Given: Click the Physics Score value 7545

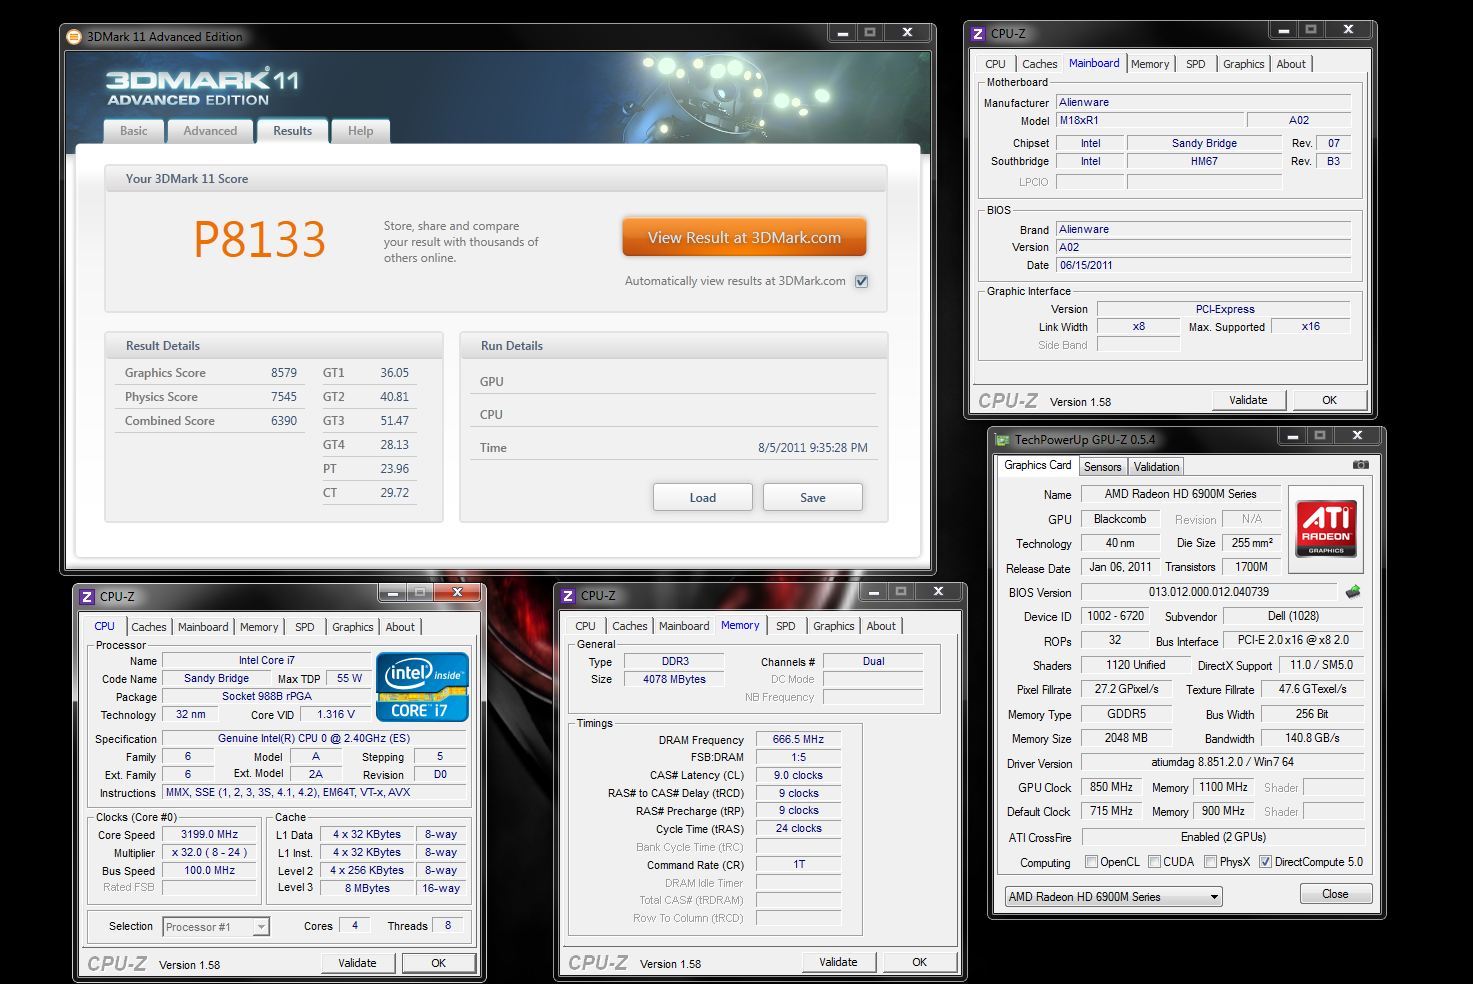Looking at the screenshot, I should click(284, 397).
